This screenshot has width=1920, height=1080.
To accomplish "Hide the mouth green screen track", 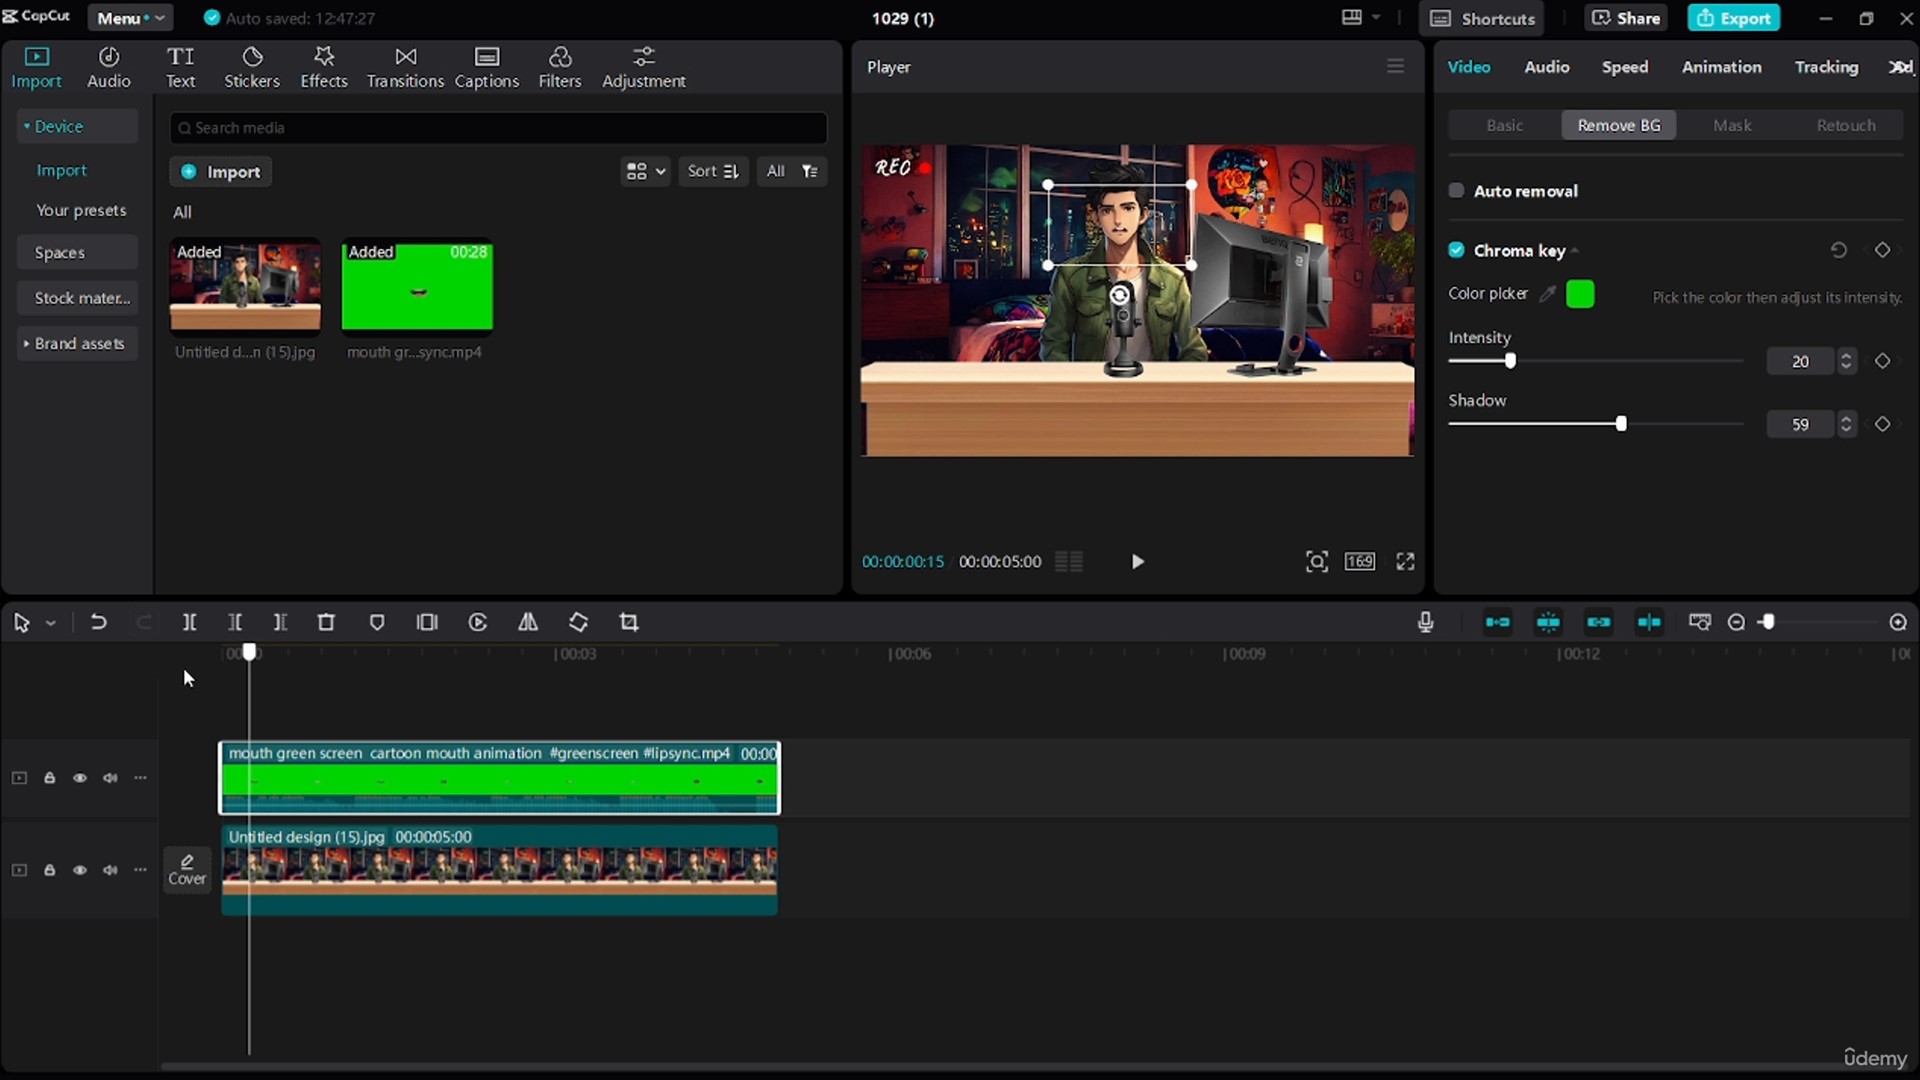I will coord(79,778).
